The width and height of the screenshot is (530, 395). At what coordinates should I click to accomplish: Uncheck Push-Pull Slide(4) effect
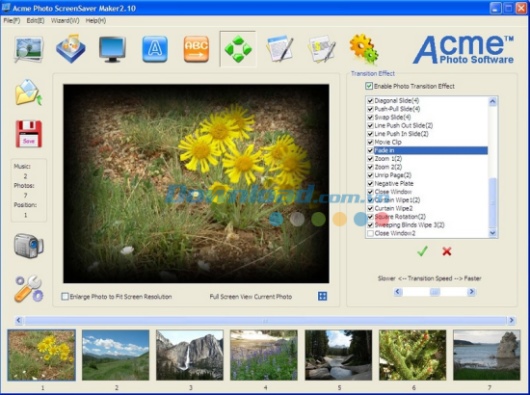370,109
